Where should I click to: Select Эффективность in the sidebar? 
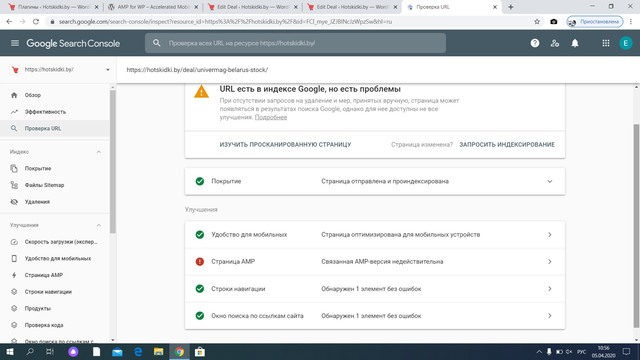(x=55, y=111)
